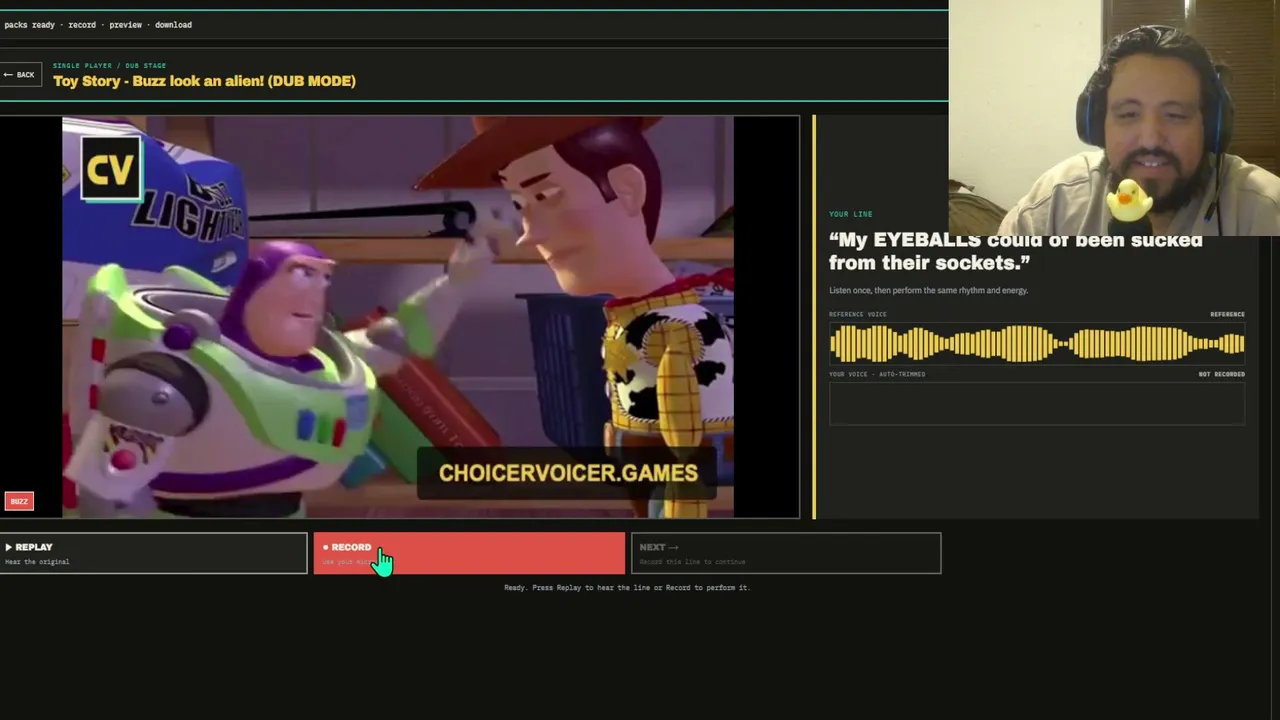
Task: Click the Toy Story dub video preview
Action: click(x=399, y=317)
